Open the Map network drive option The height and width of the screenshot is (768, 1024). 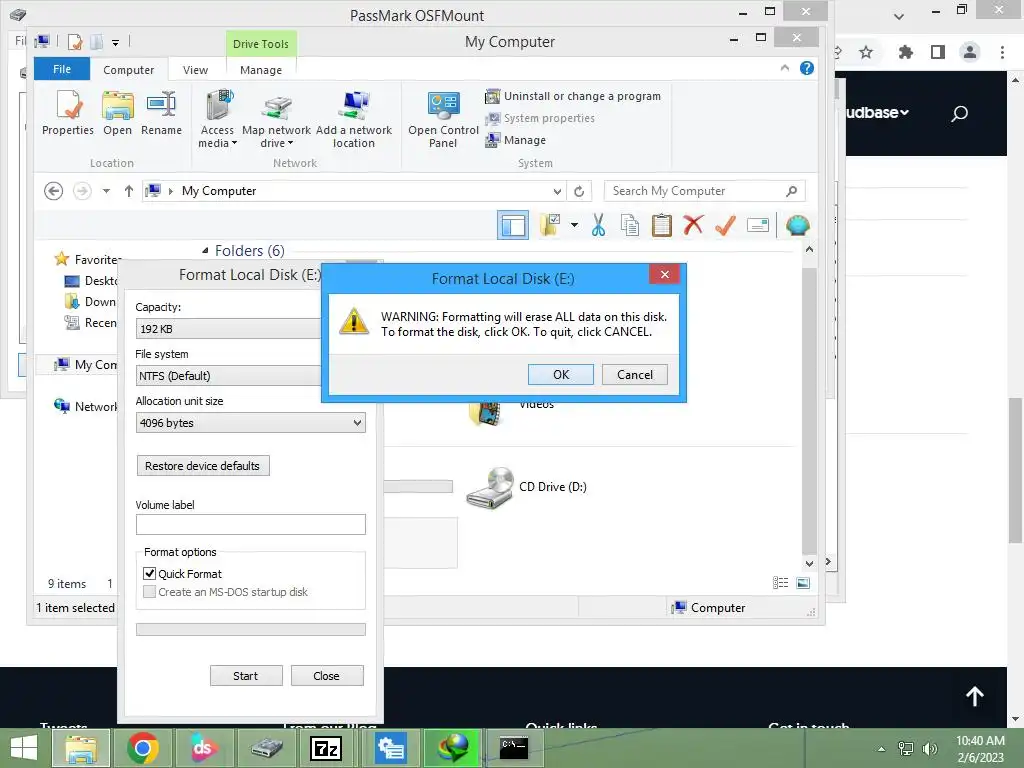tap(276, 119)
